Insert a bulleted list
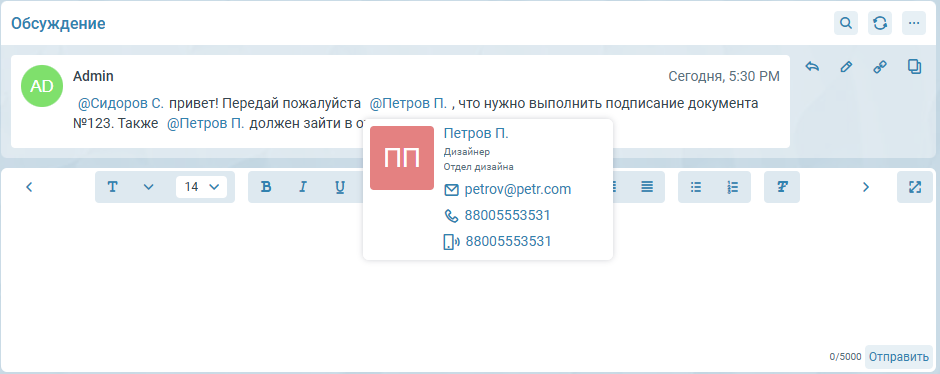Image resolution: width=940 pixels, height=374 pixels. (696, 187)
